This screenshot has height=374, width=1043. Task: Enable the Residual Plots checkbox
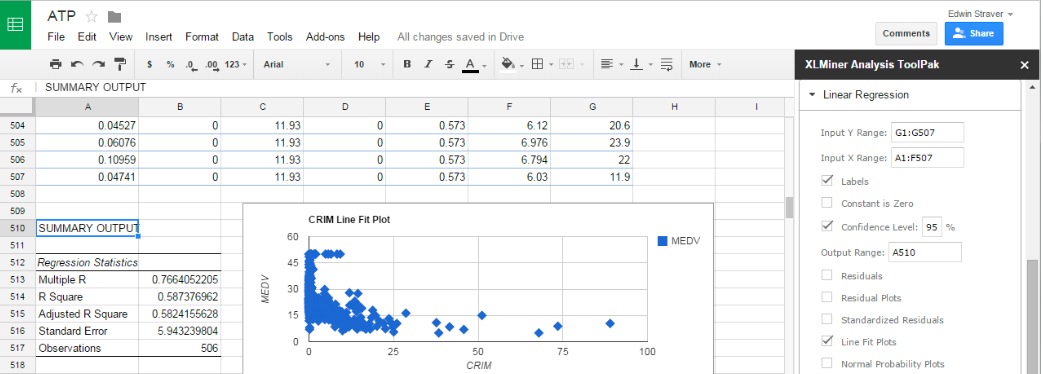(x=827, y=297)
